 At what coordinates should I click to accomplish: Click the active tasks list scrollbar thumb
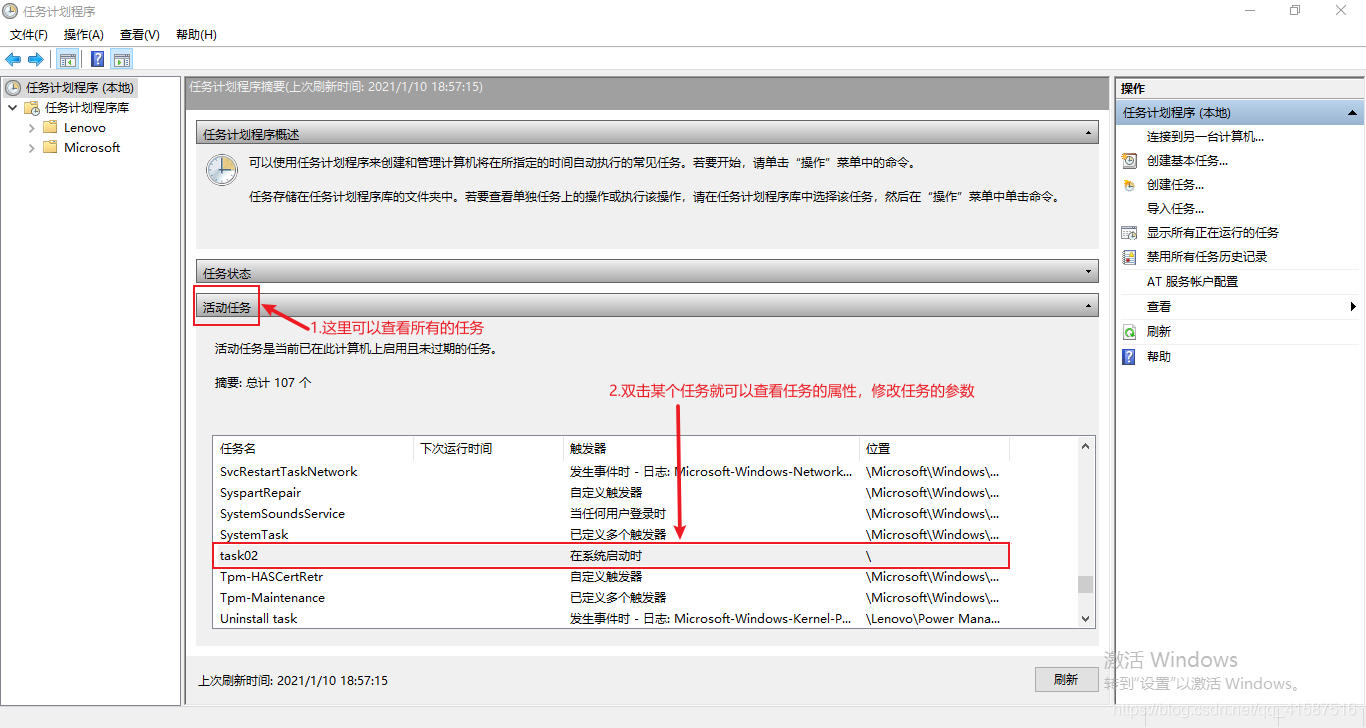coord(1086,584)
